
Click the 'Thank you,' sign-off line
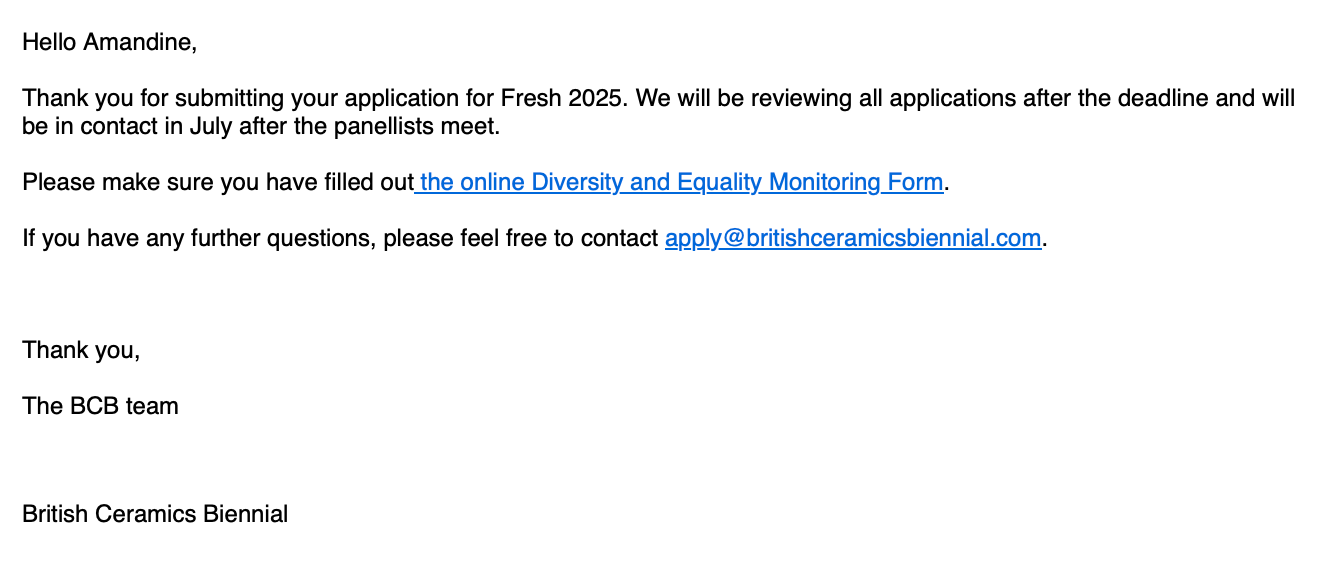pyautogui.click(x=81, y=350)
